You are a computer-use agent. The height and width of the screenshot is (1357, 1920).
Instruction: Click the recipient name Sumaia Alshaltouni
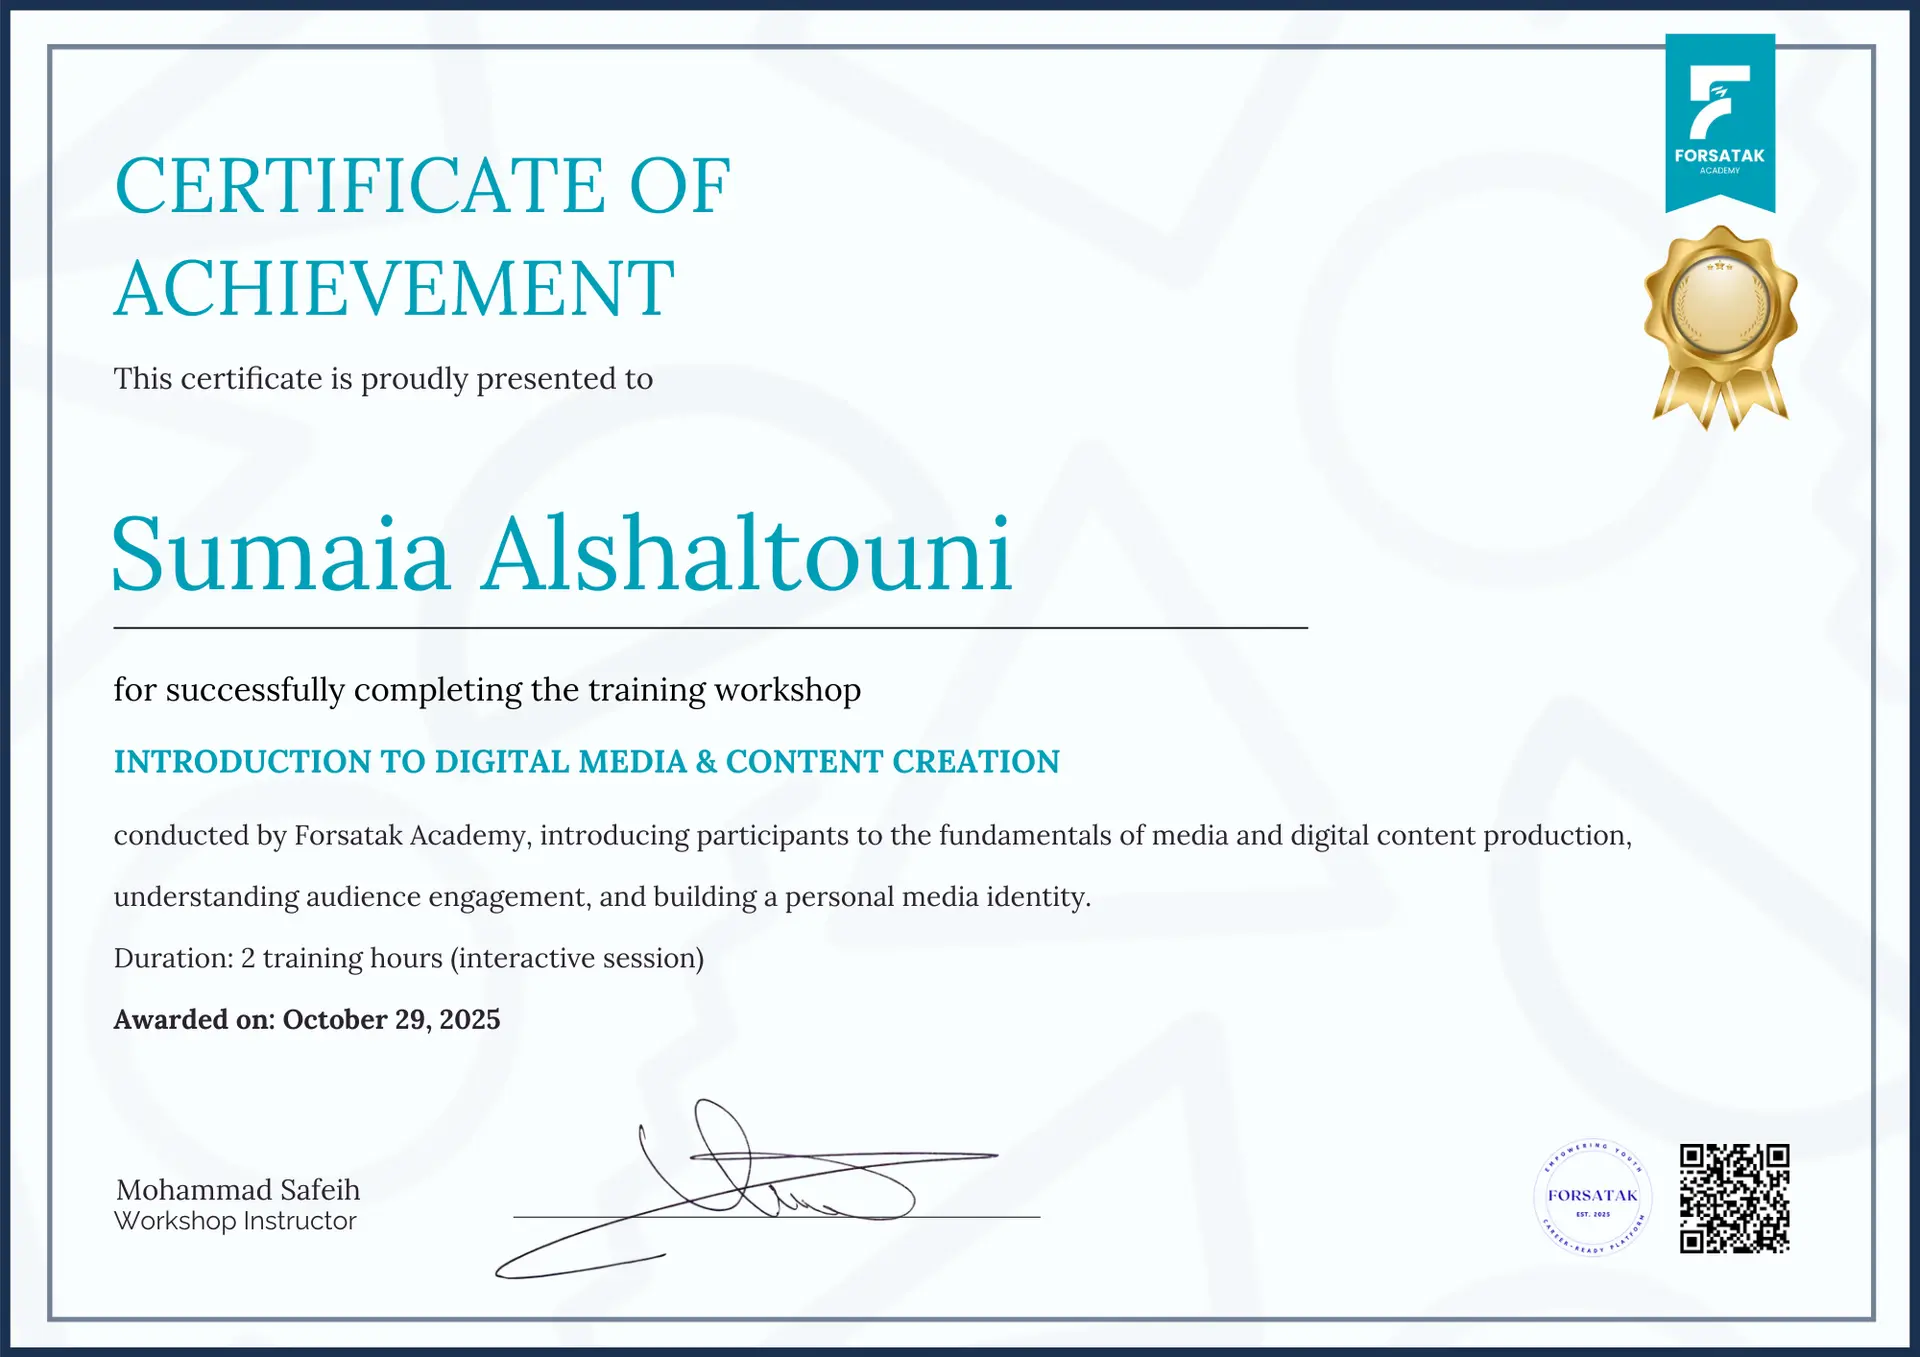(562, 555)
